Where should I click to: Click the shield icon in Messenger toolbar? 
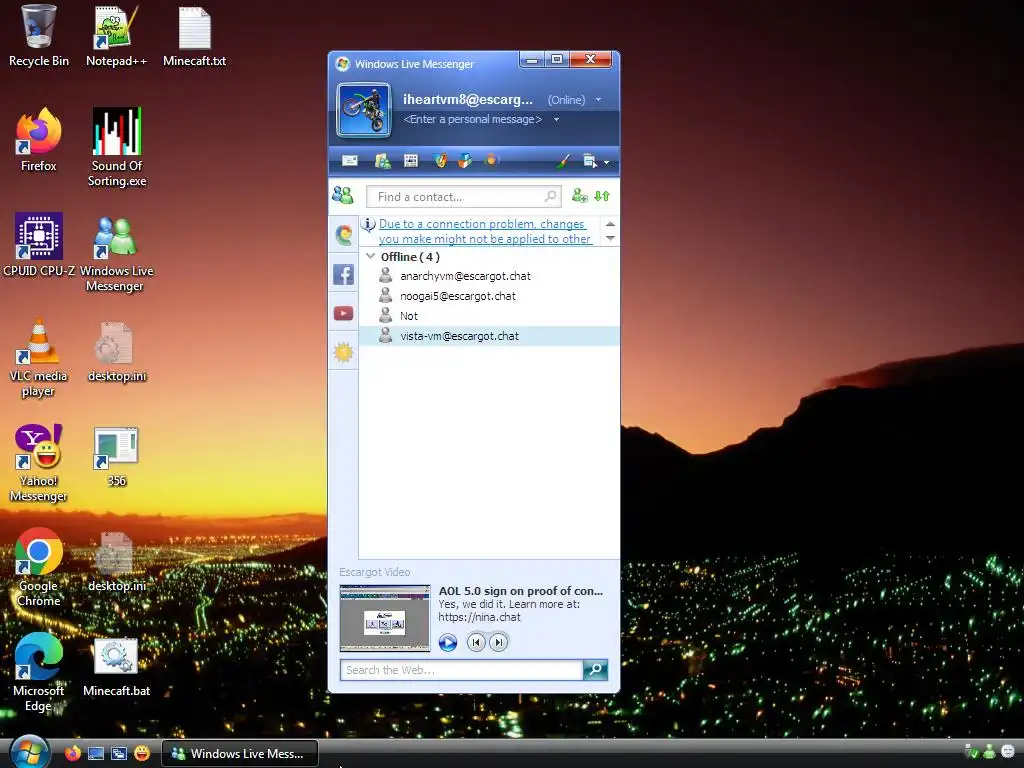(x=441, y=161)
